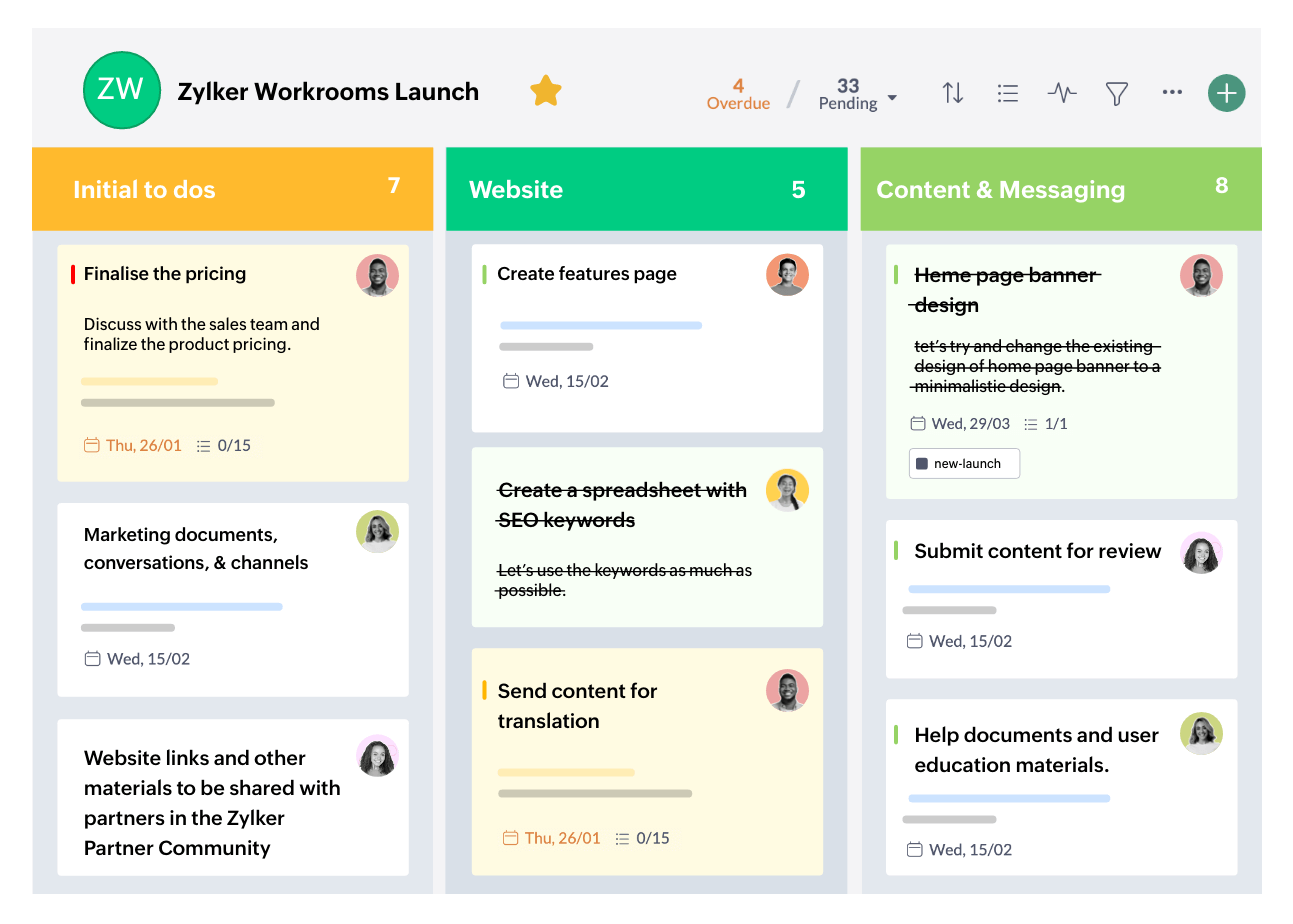The width and height of the screenshot is (1293, 924).
Task: Click the Overdue counter
Action: pyautogui.click(x=738, y=92)
